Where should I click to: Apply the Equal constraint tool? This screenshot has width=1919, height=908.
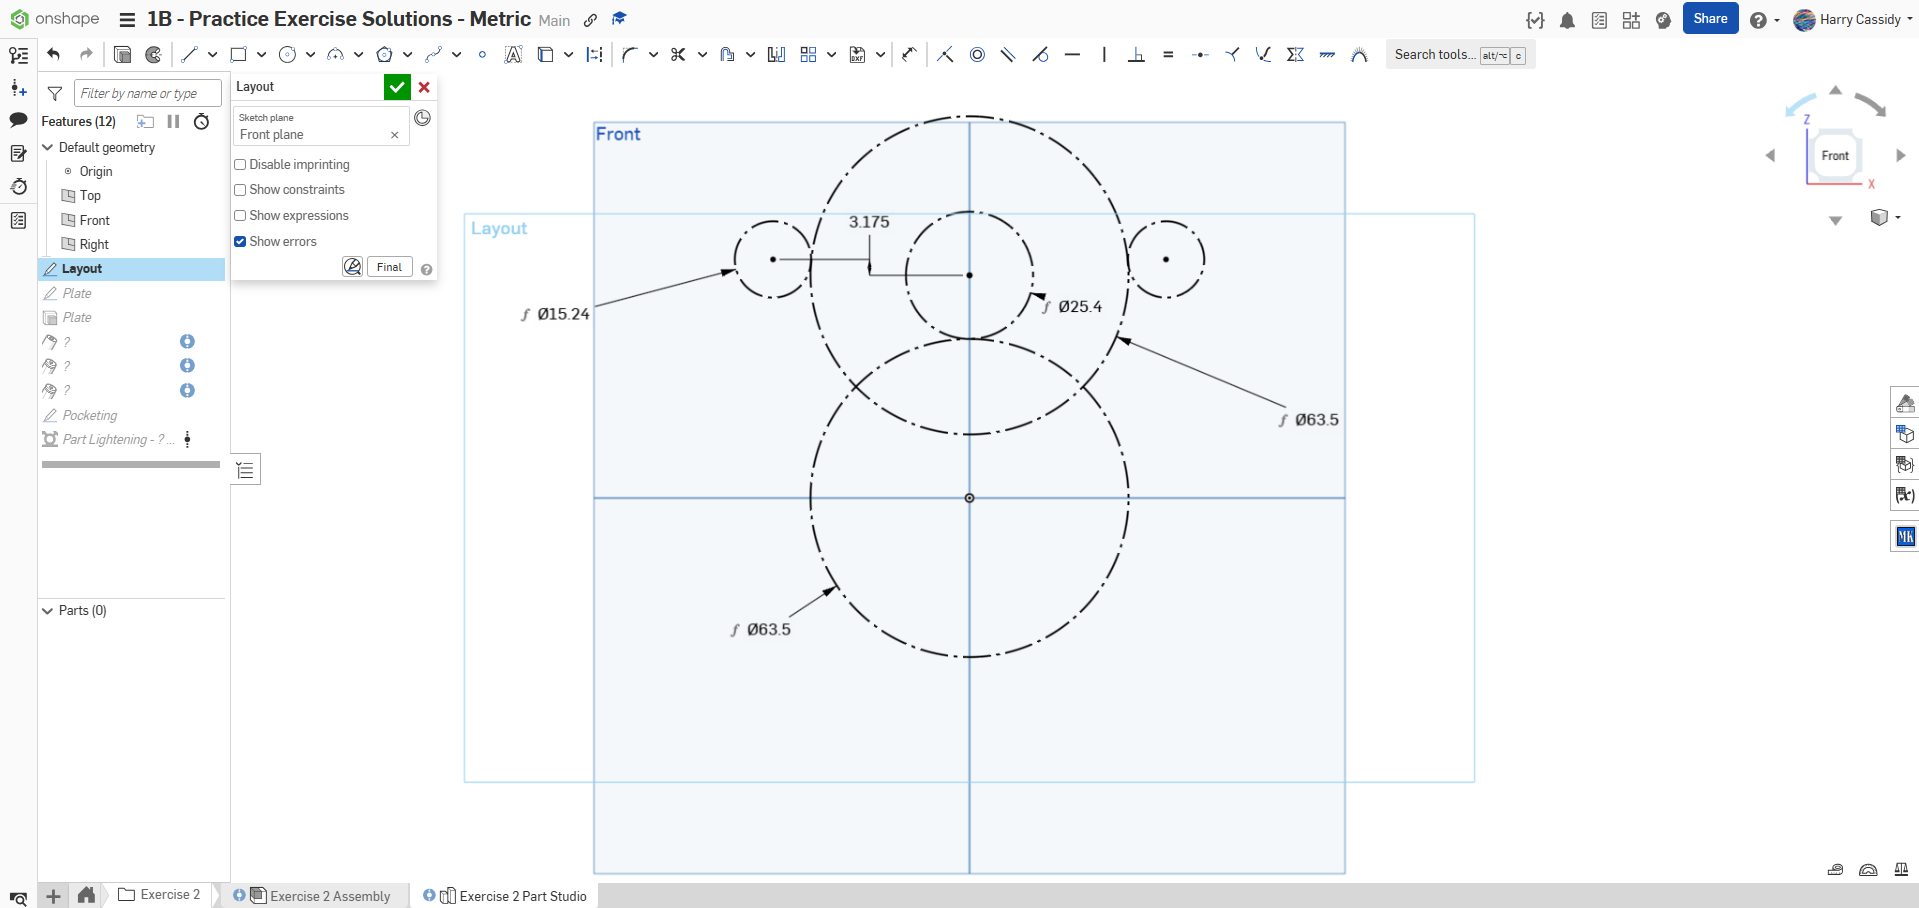pos(1168,55)
